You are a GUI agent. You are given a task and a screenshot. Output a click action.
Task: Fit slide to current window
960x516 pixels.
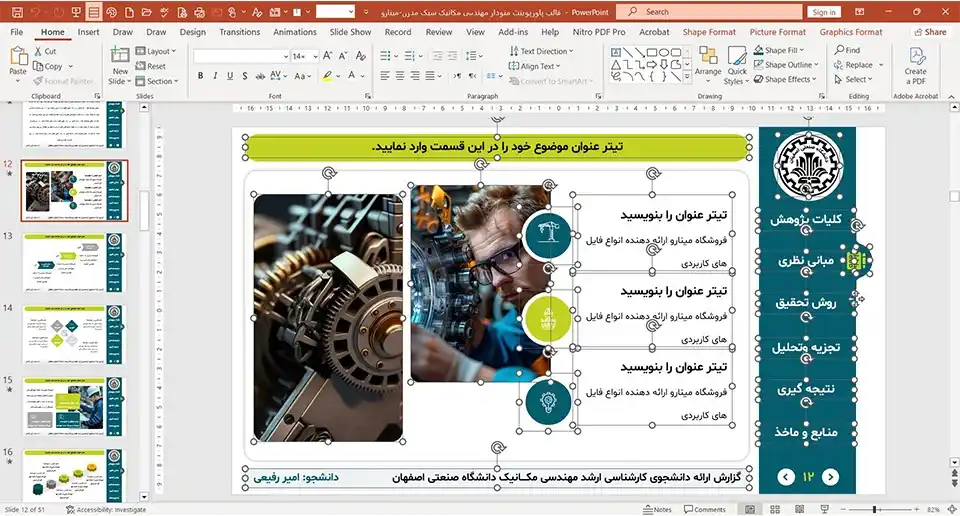pos(952,509)
